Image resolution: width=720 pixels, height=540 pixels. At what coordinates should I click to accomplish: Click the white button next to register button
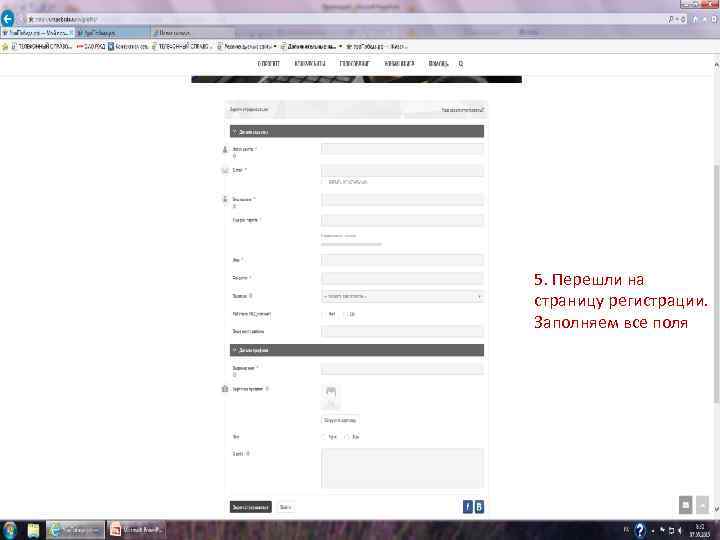285,507
